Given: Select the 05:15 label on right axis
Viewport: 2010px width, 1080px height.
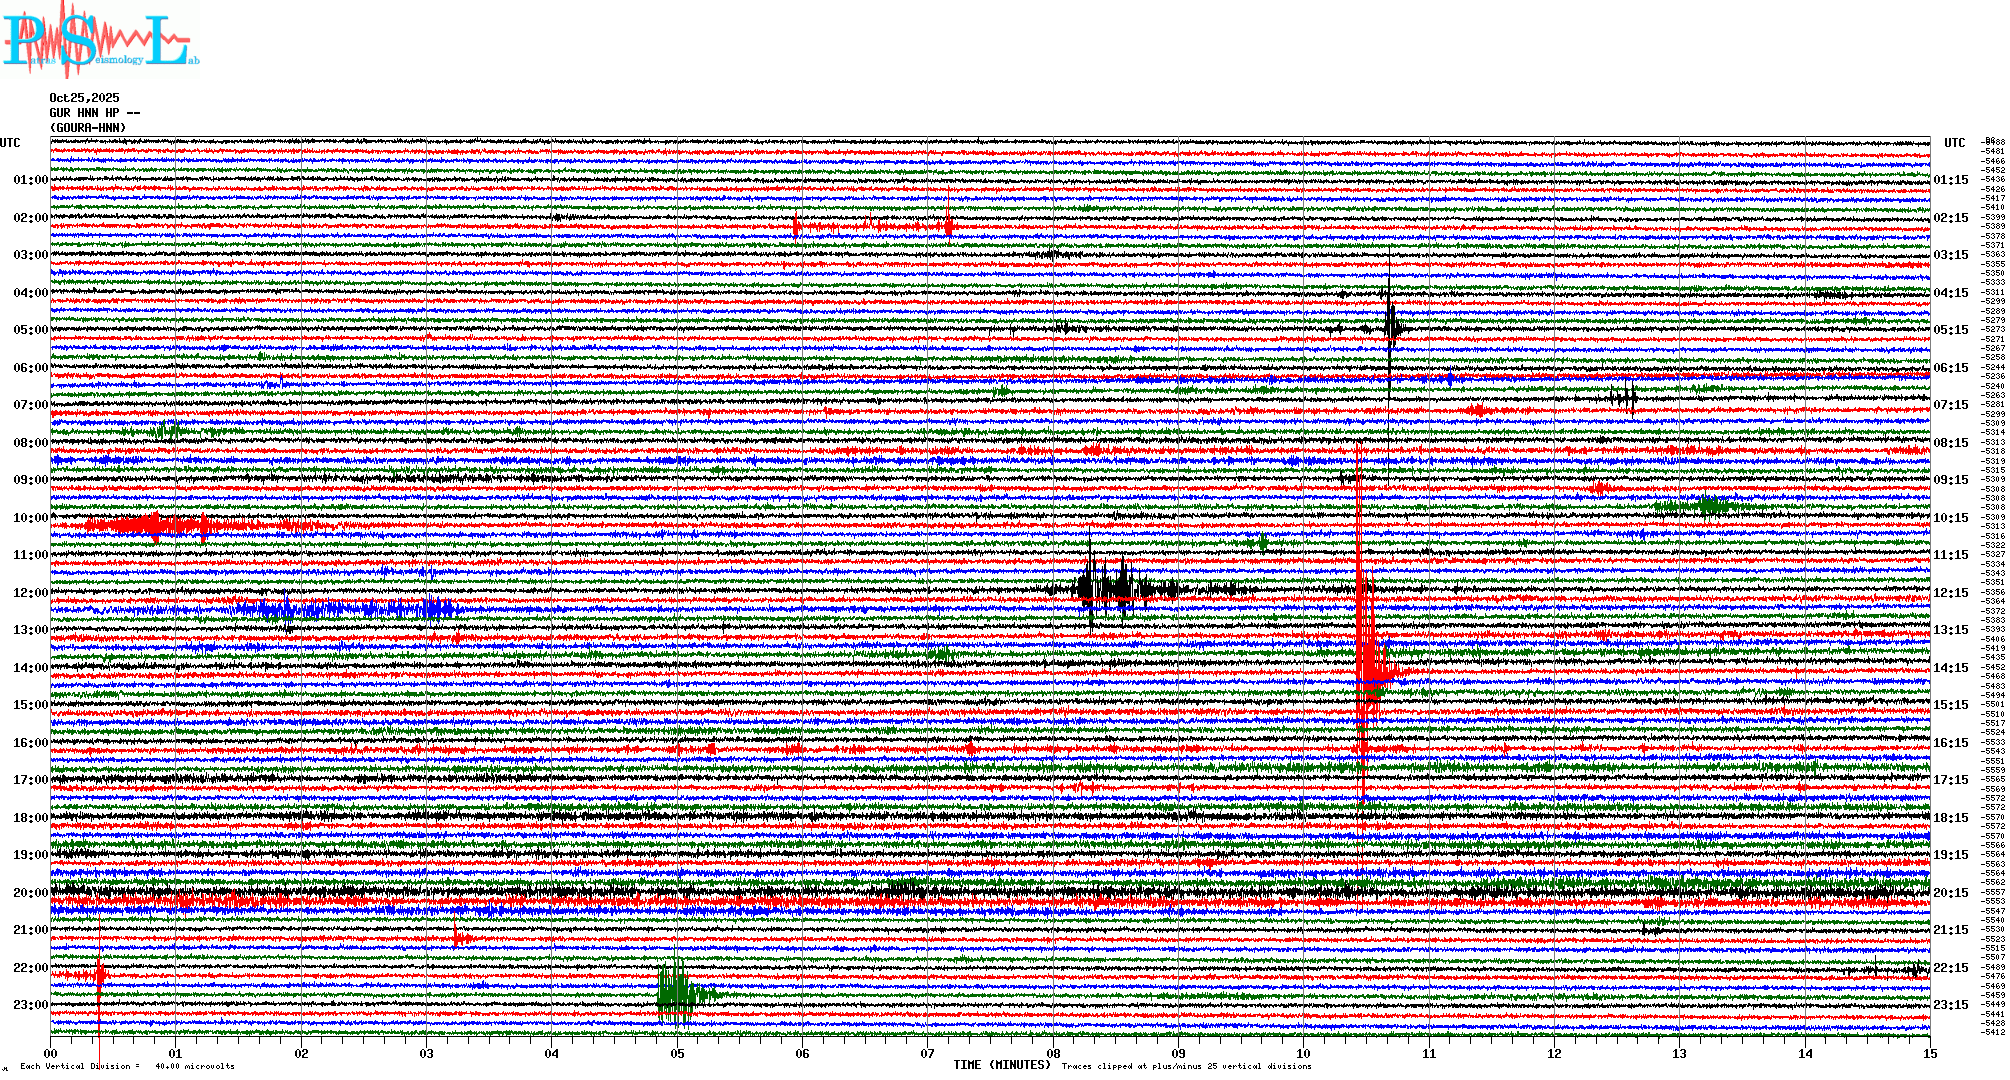Looking at the screenshot, I should pos(1950,330).
